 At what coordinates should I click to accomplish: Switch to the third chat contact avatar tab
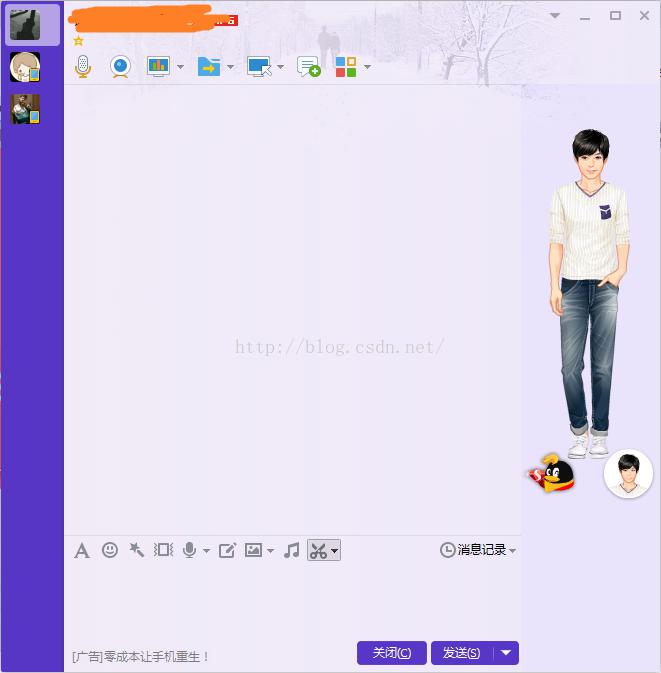(x=25, y=109)
